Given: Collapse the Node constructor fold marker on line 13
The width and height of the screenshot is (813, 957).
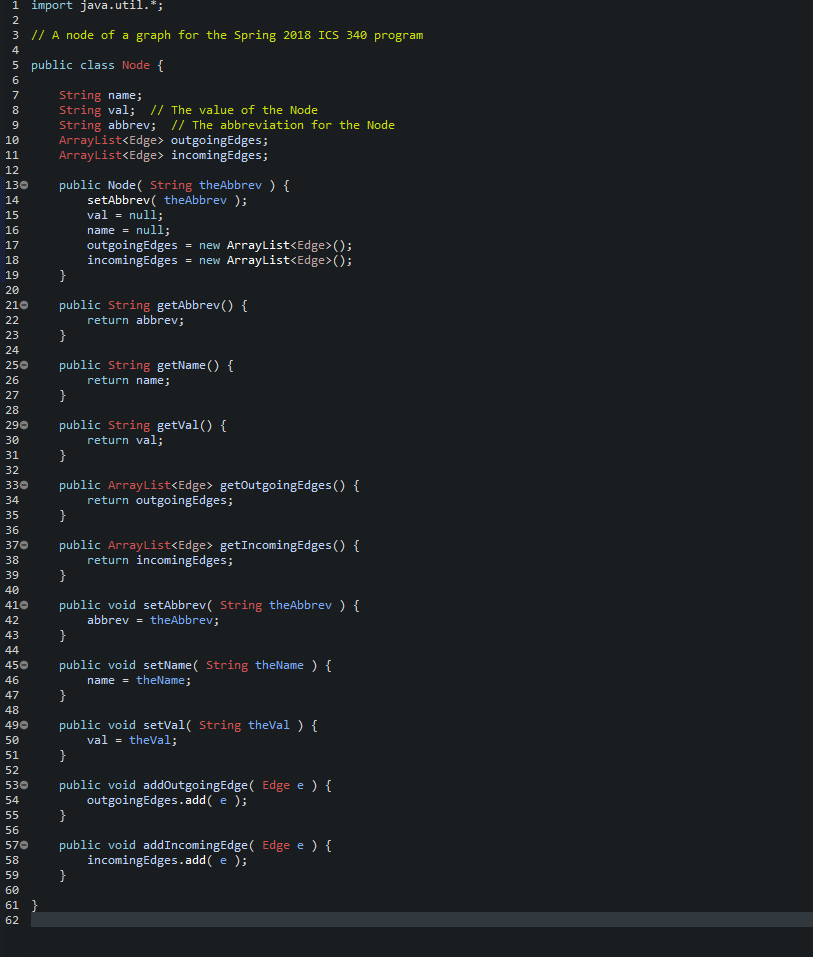Looking at the screenshot, I should (24, 185).
